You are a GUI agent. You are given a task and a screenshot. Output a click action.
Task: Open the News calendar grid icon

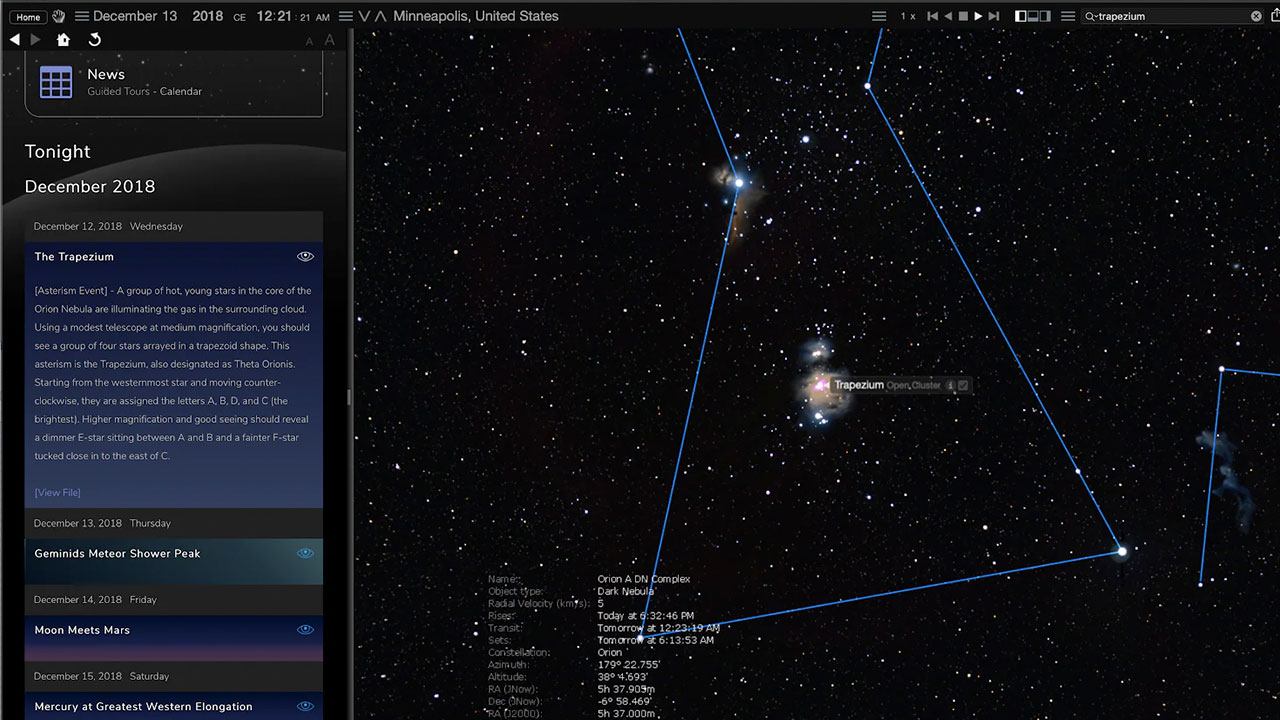pyautogui.click(x=56, y=82)
